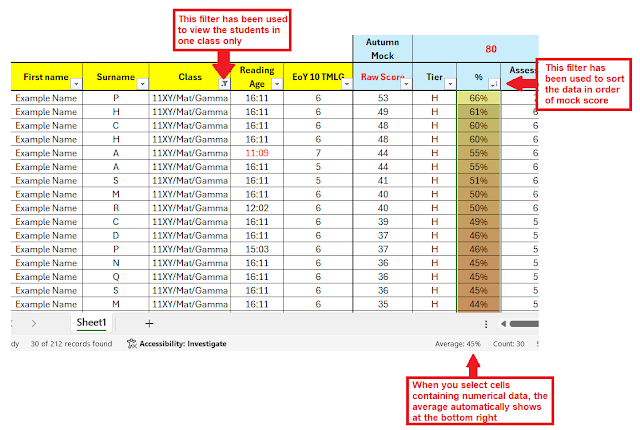Click Accessibility: Investigate in status bar
Image resolution: width=640 pixels, height=430 pixels.
coord(183,344)
